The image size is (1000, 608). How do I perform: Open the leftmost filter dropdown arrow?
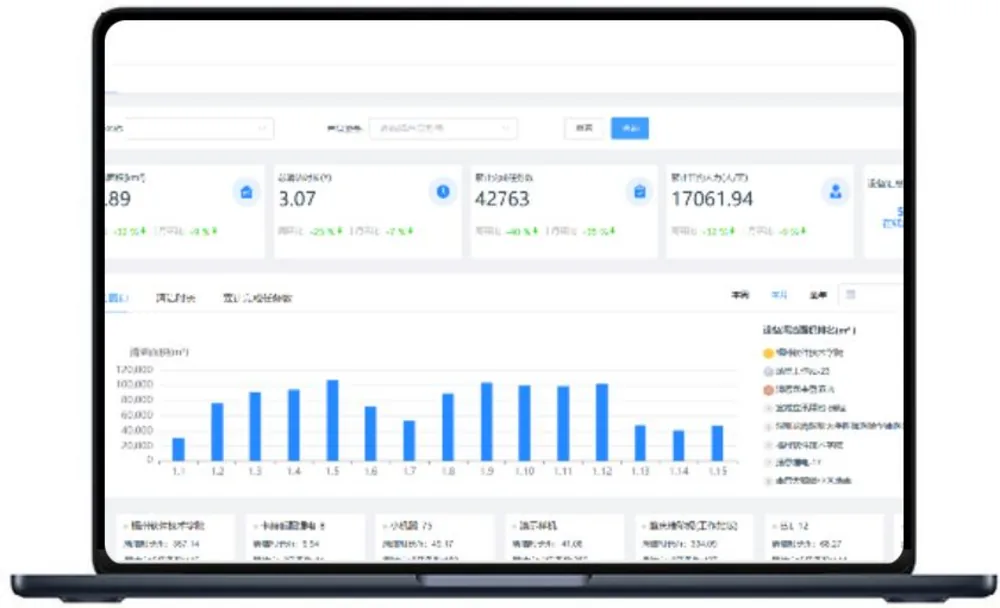pyautogui.click(x=261, y=128)
